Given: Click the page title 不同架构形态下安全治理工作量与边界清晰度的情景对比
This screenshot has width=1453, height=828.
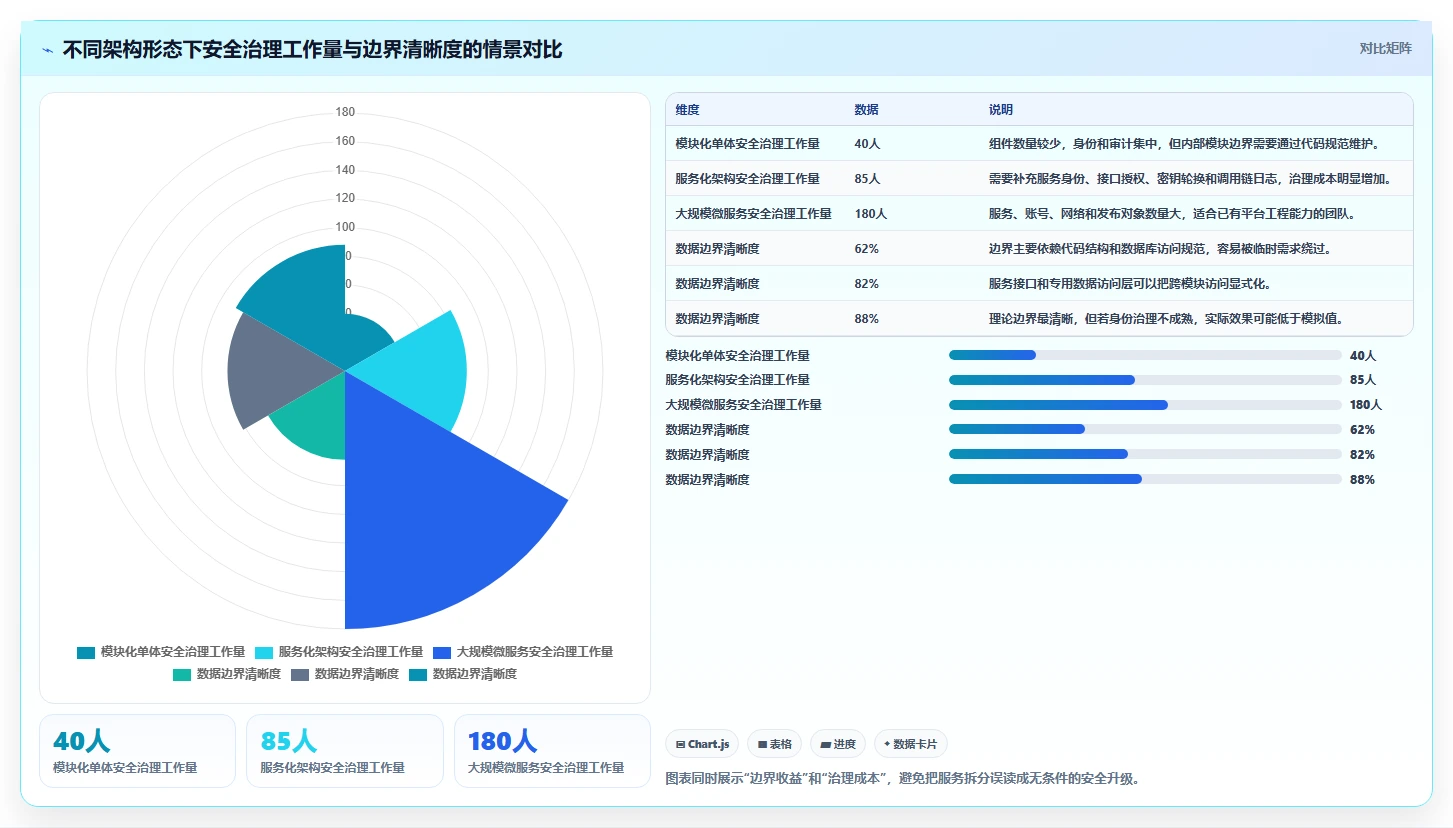Looking at the screenshot, I should point(313,49).
